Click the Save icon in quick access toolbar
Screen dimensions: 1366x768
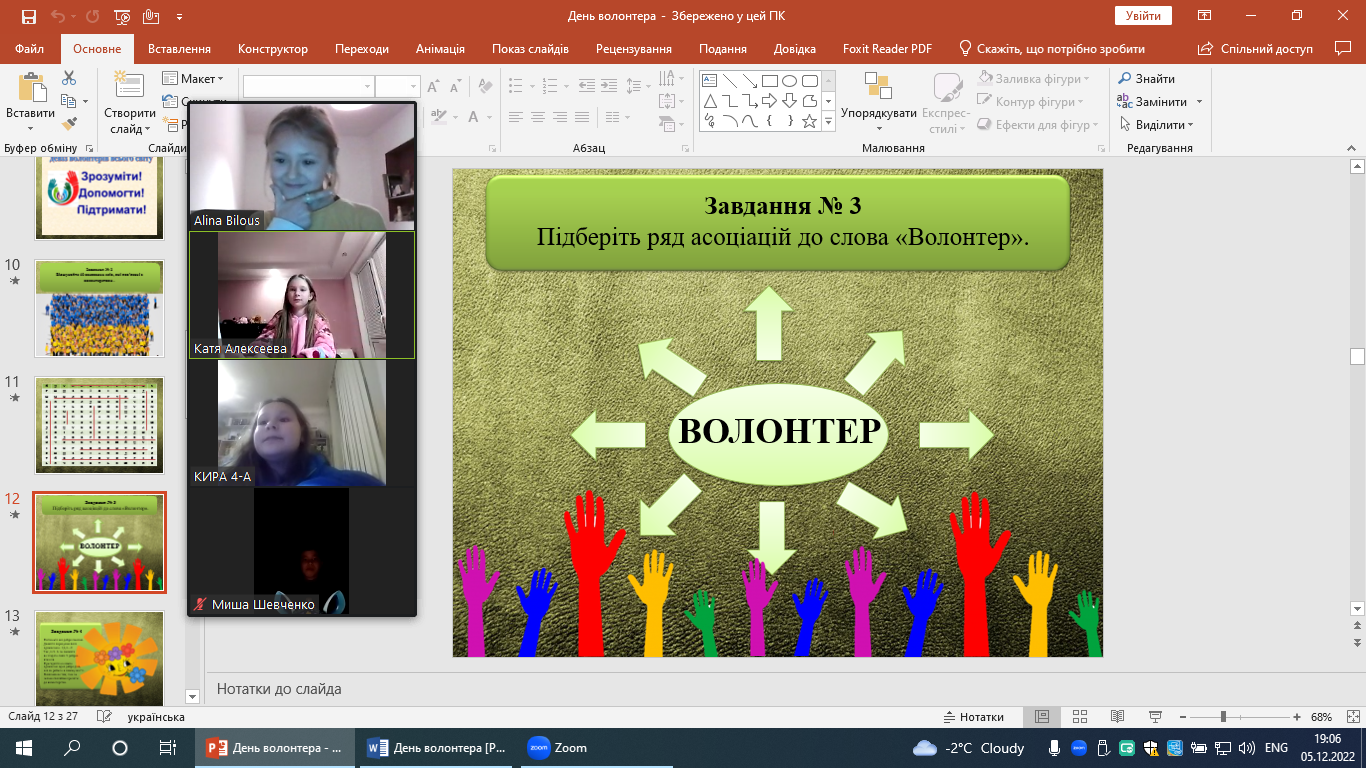pos(29,16)
